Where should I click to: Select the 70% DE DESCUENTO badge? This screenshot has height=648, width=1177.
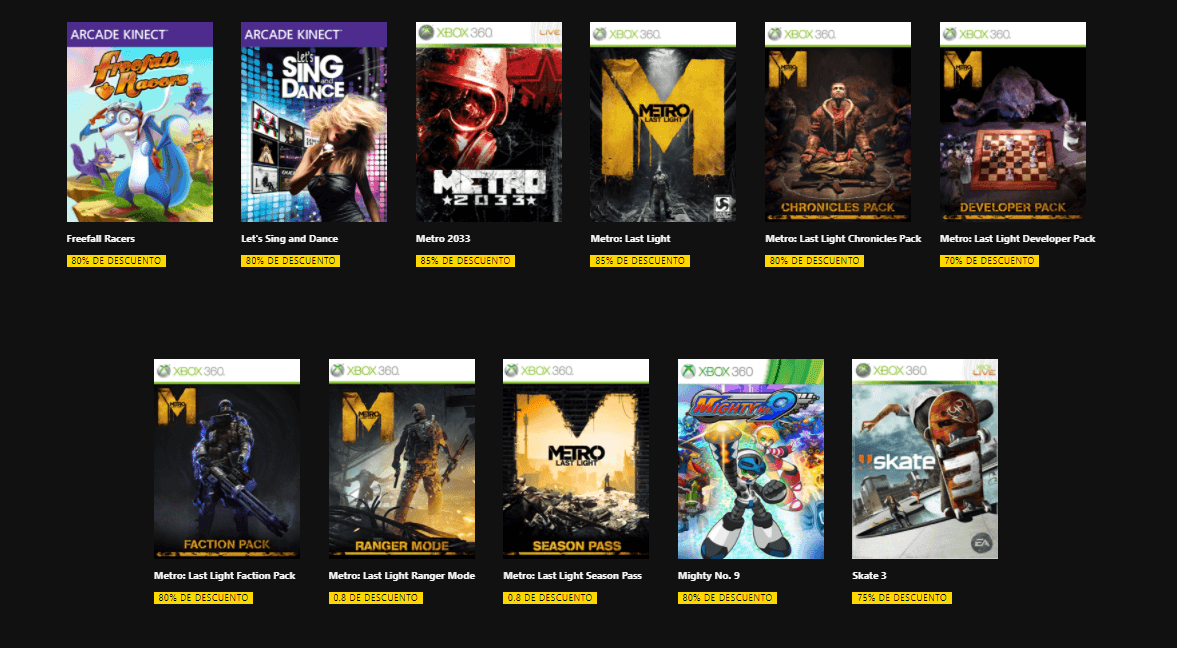(x=989, y=261)
